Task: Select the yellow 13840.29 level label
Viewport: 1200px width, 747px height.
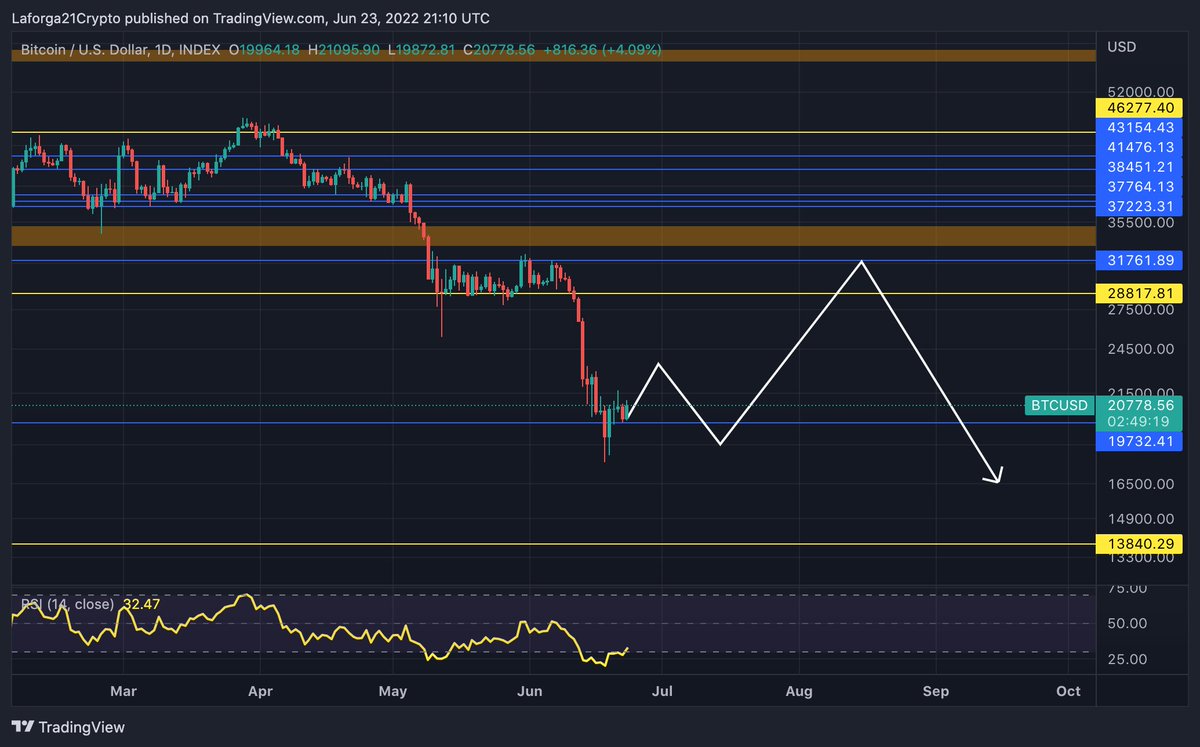Action: [x=1139, y=543]
